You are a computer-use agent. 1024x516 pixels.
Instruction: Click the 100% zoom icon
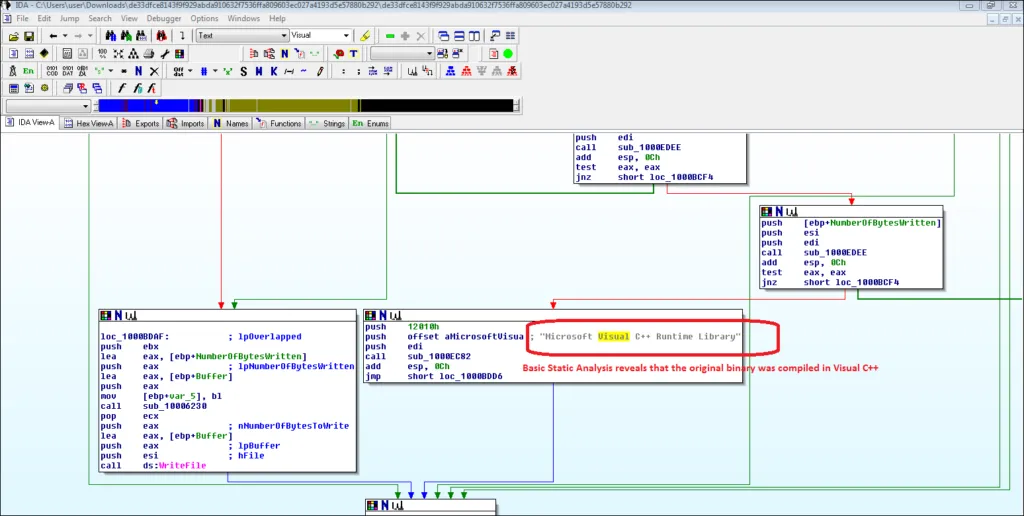(x=103, y=54)
